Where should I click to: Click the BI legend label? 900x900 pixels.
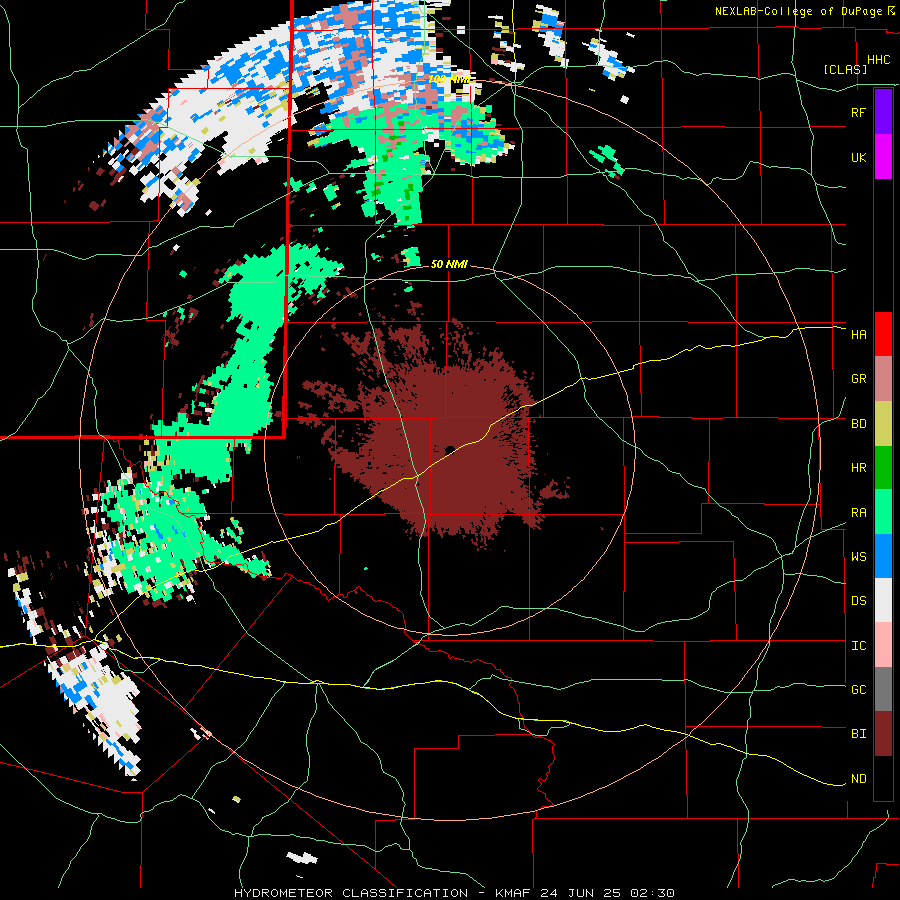(x=858, y=734)
